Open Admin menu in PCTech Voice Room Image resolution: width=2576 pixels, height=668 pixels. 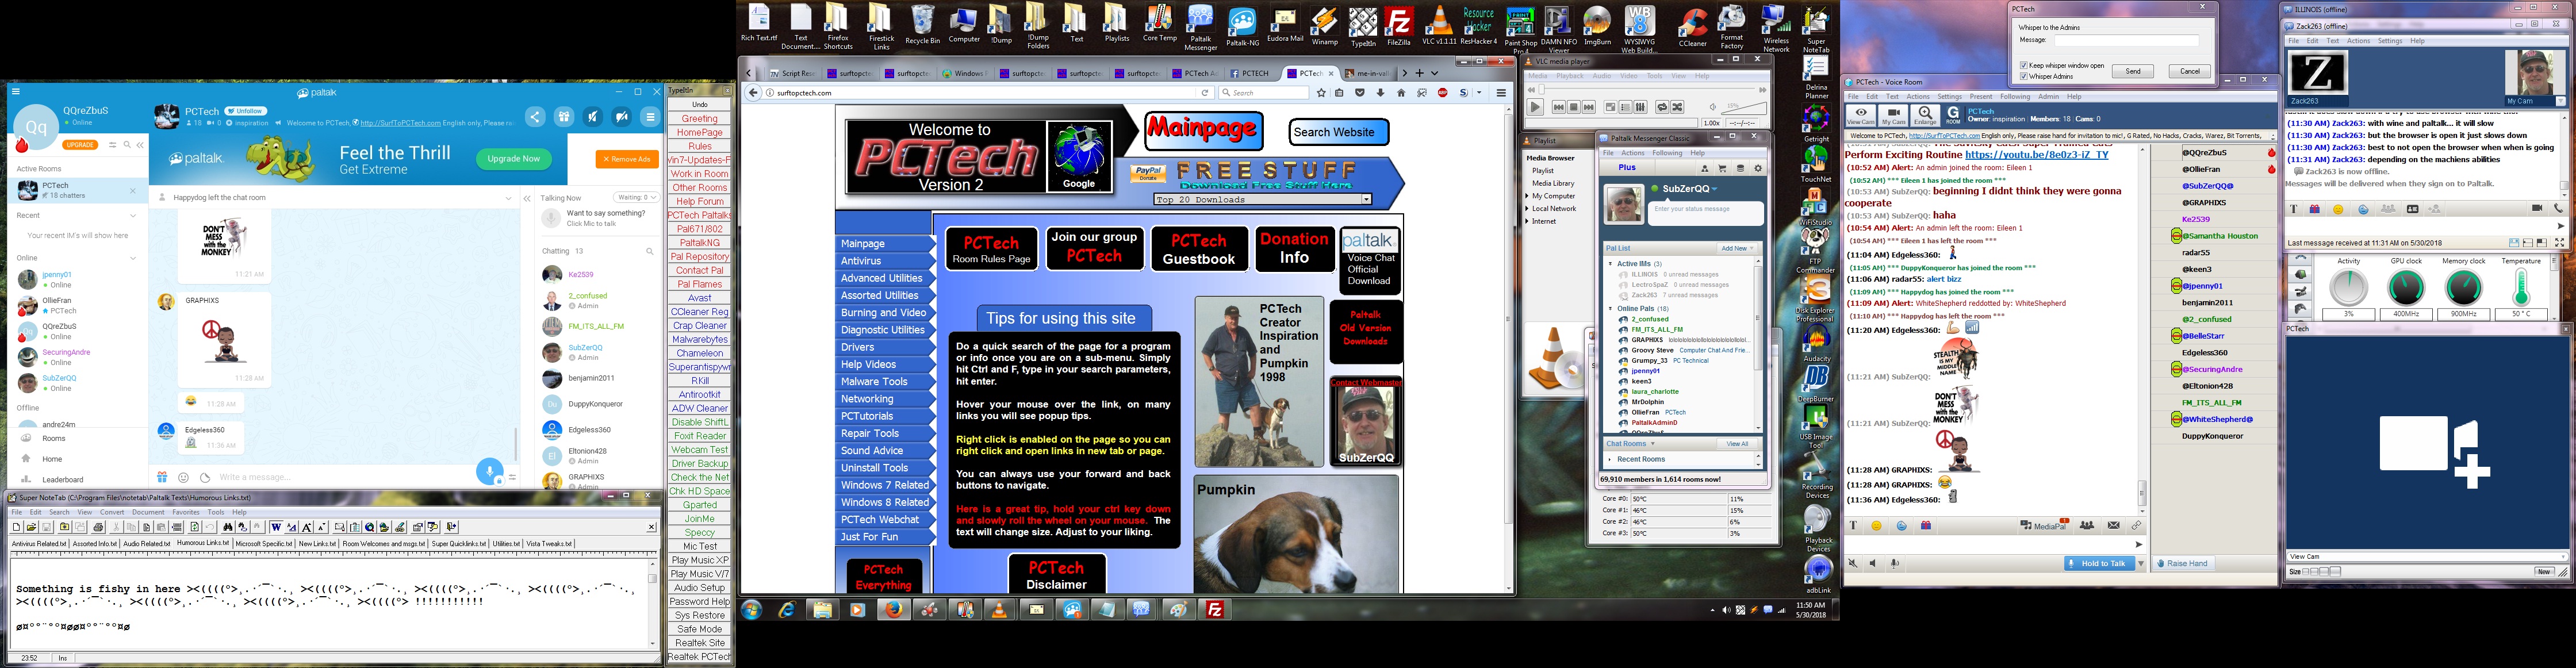(2049, 97)
